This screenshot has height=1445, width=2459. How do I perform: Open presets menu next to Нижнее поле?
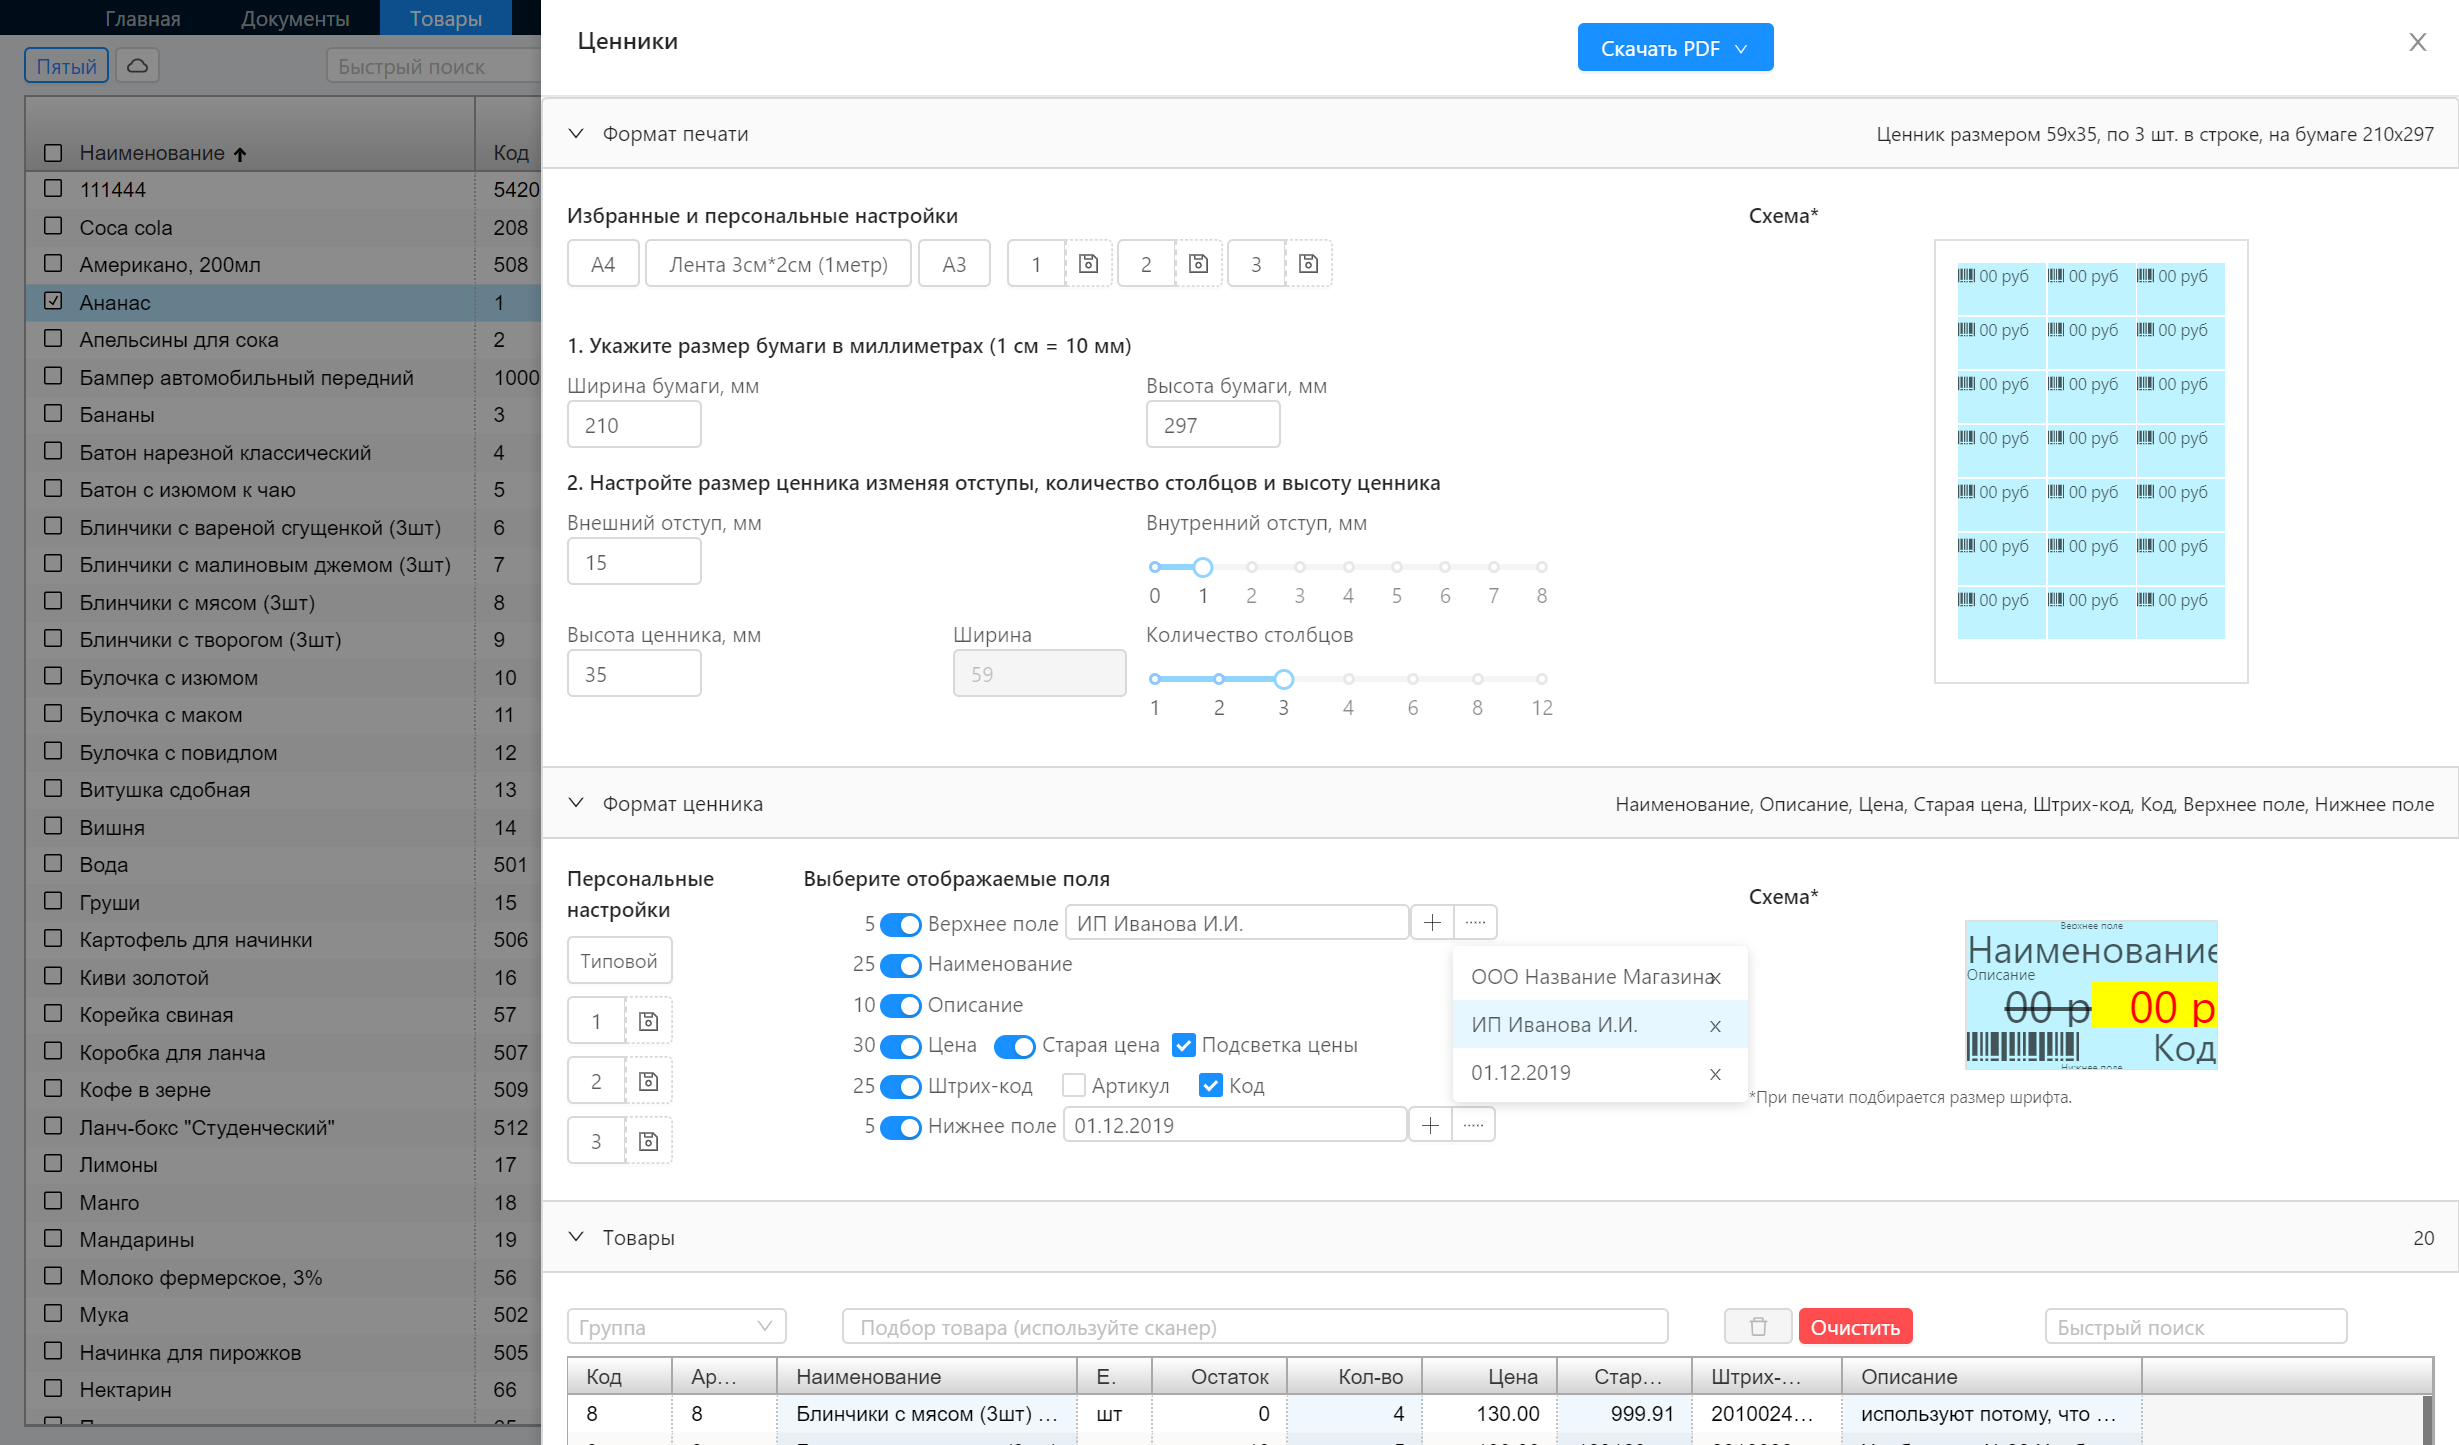(x=1473, y=1125)
